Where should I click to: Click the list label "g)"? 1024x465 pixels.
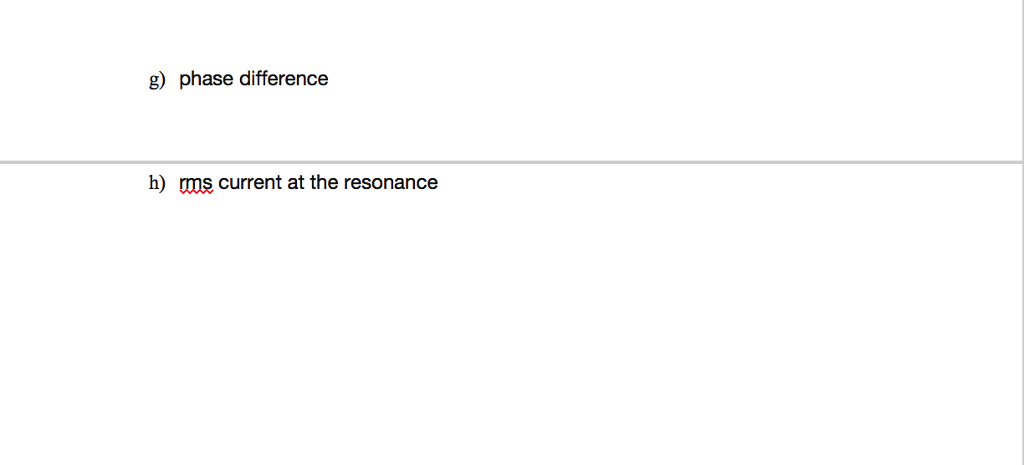157,80
